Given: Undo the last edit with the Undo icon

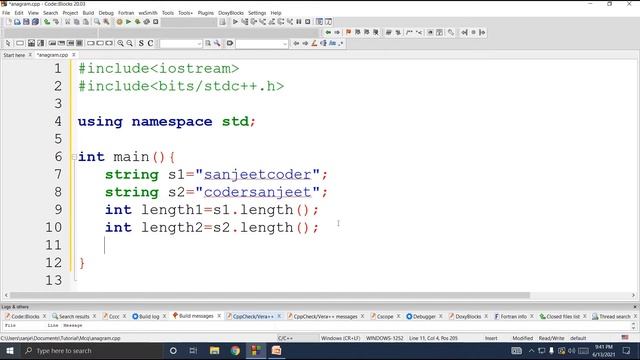Looking at the screenshot, I should (47, 22).
